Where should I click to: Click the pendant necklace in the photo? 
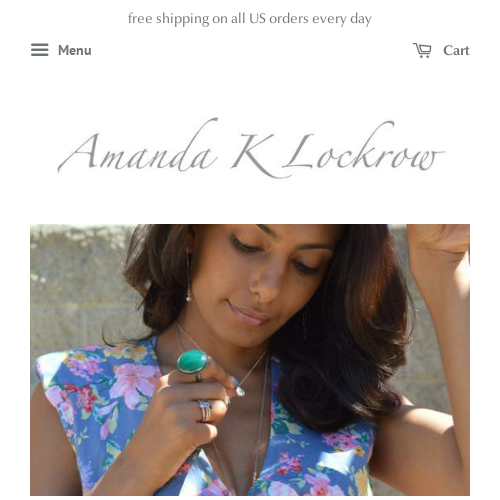pos(241,391)
